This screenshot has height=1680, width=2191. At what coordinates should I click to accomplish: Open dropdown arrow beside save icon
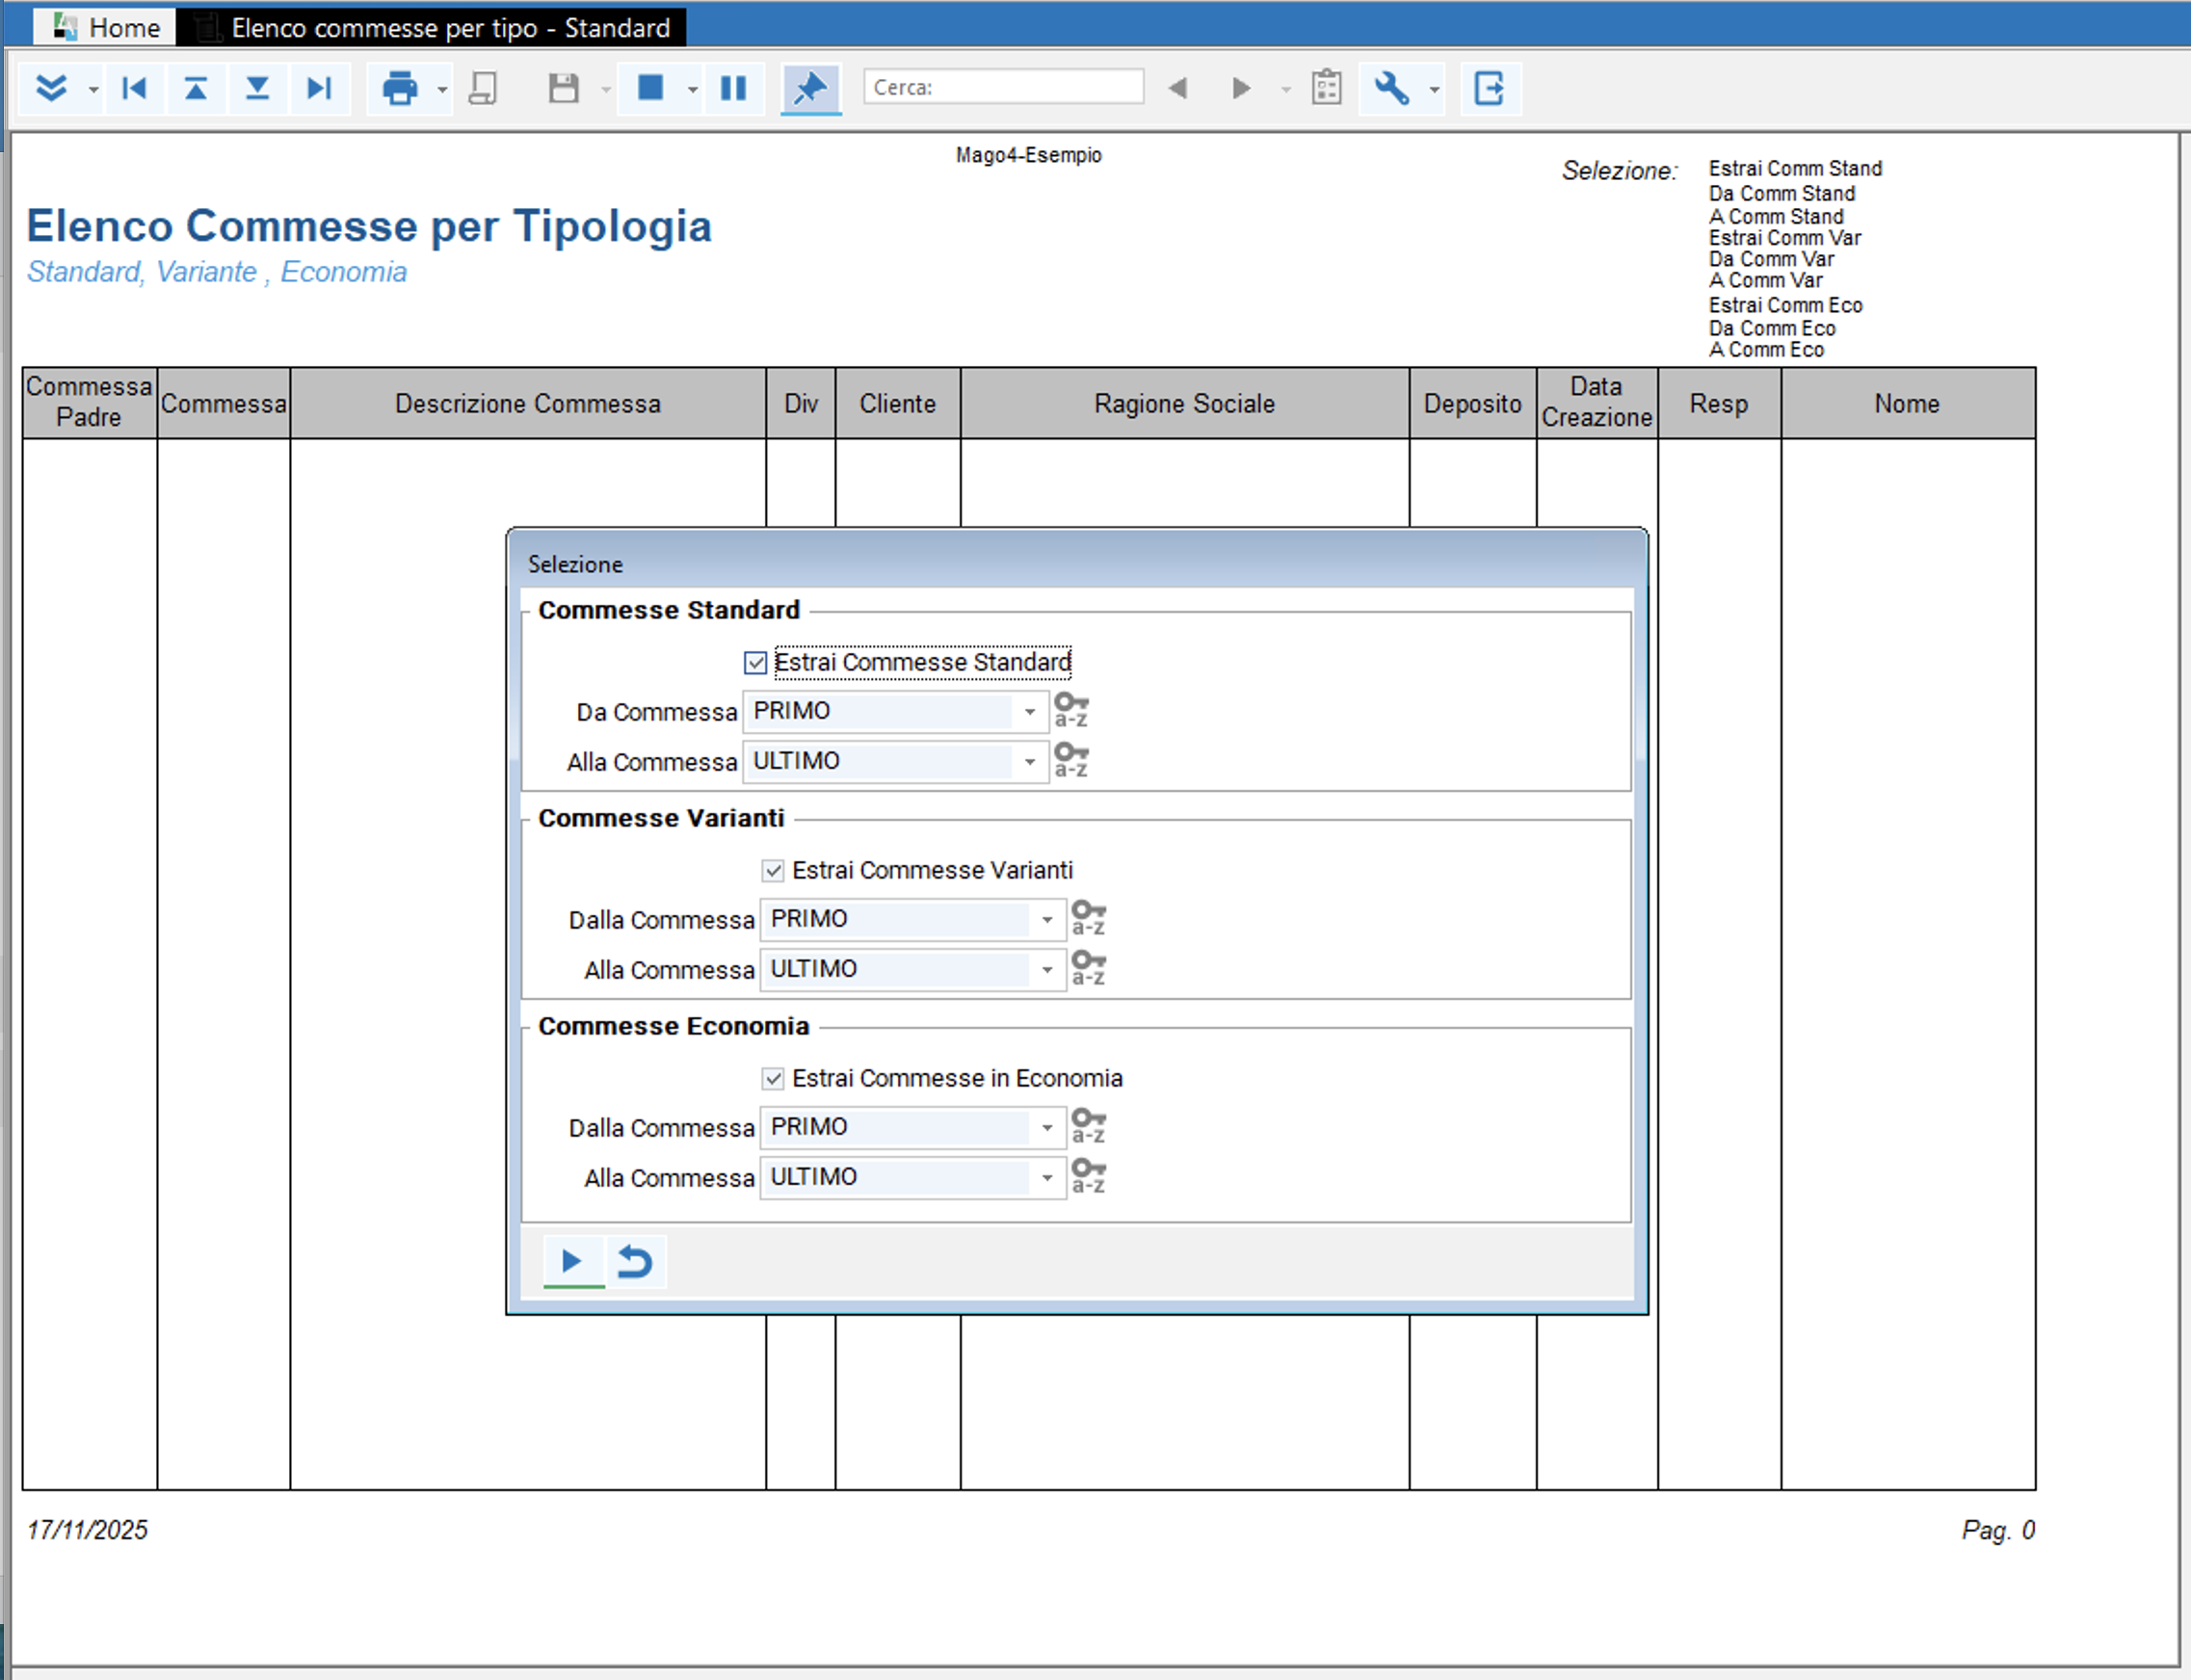605,90
